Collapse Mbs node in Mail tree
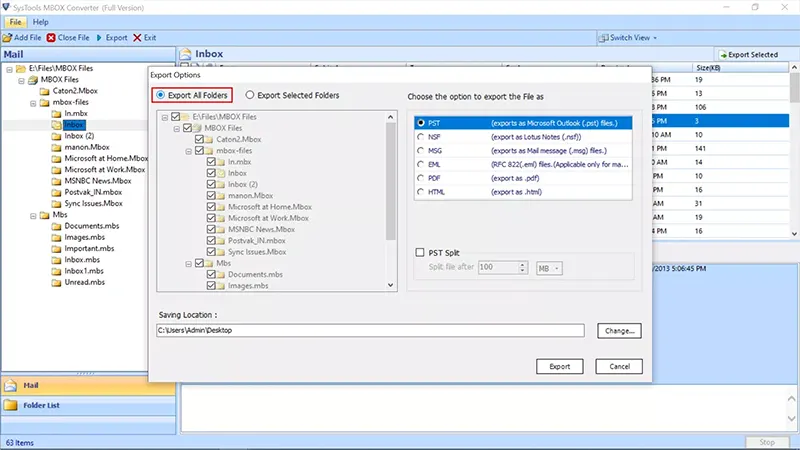This screenshot has width=800, height=450. [x=33, y=215]
